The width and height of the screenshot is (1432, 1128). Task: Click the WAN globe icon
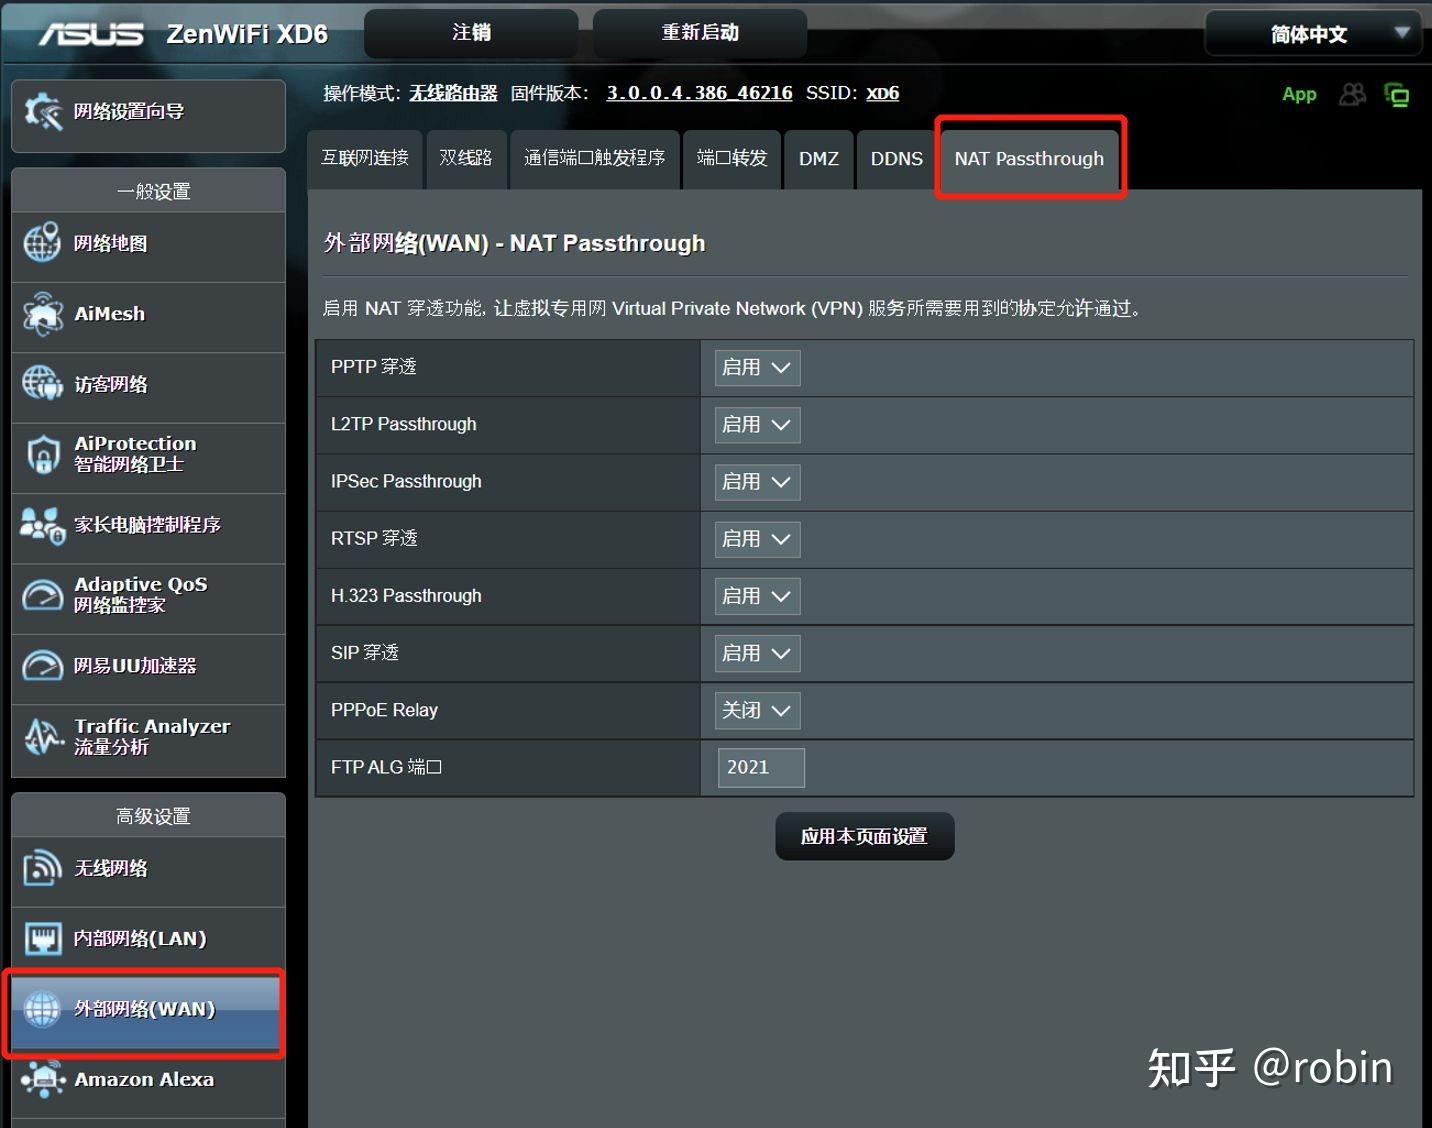pos(42,1009)
